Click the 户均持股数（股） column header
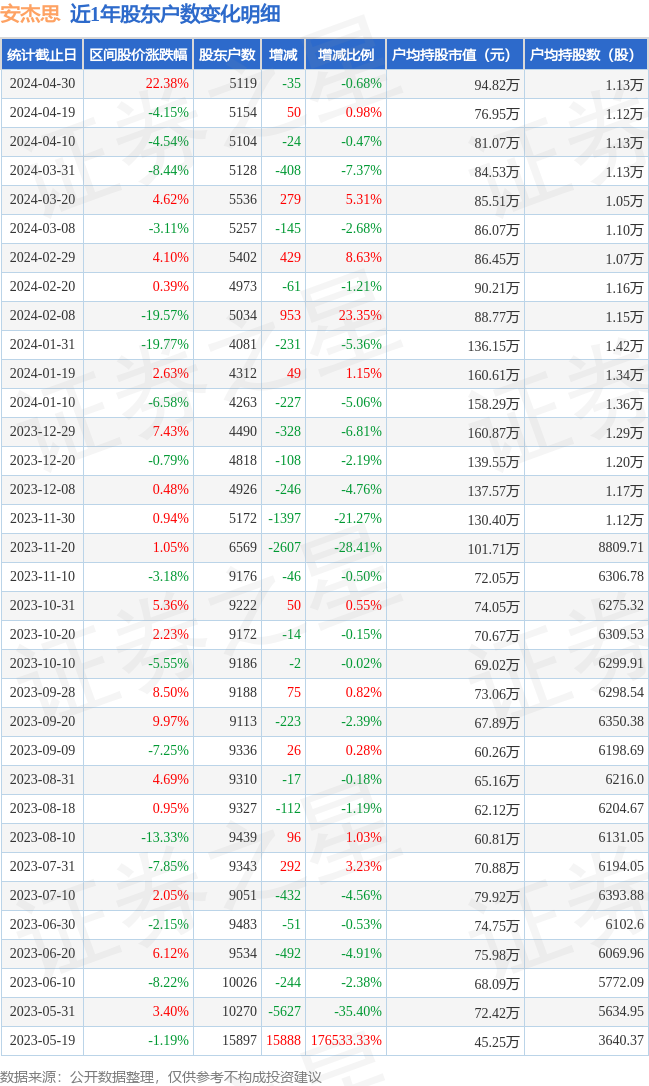649x1086 pixels. (586, 55)
